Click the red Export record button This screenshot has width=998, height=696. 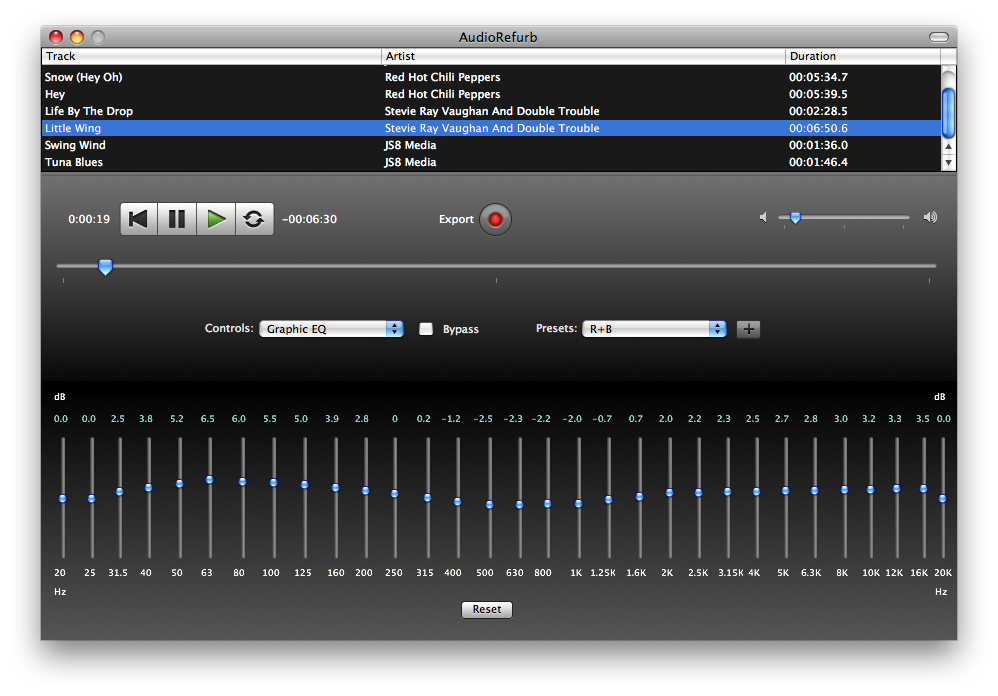tap(495, 219)
